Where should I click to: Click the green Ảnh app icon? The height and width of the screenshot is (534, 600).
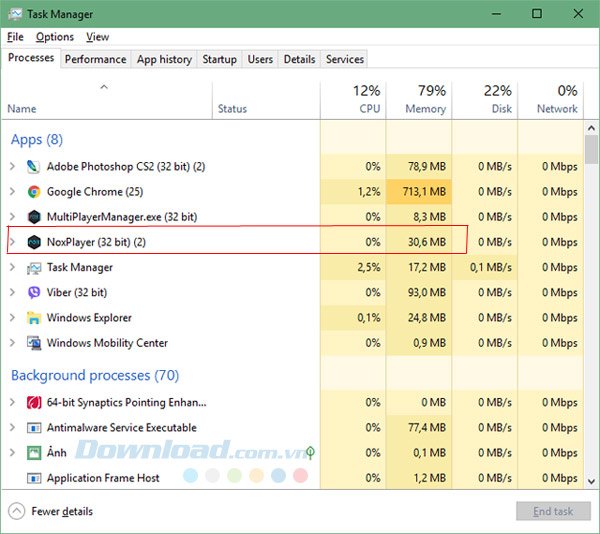[x=34, y=453]
